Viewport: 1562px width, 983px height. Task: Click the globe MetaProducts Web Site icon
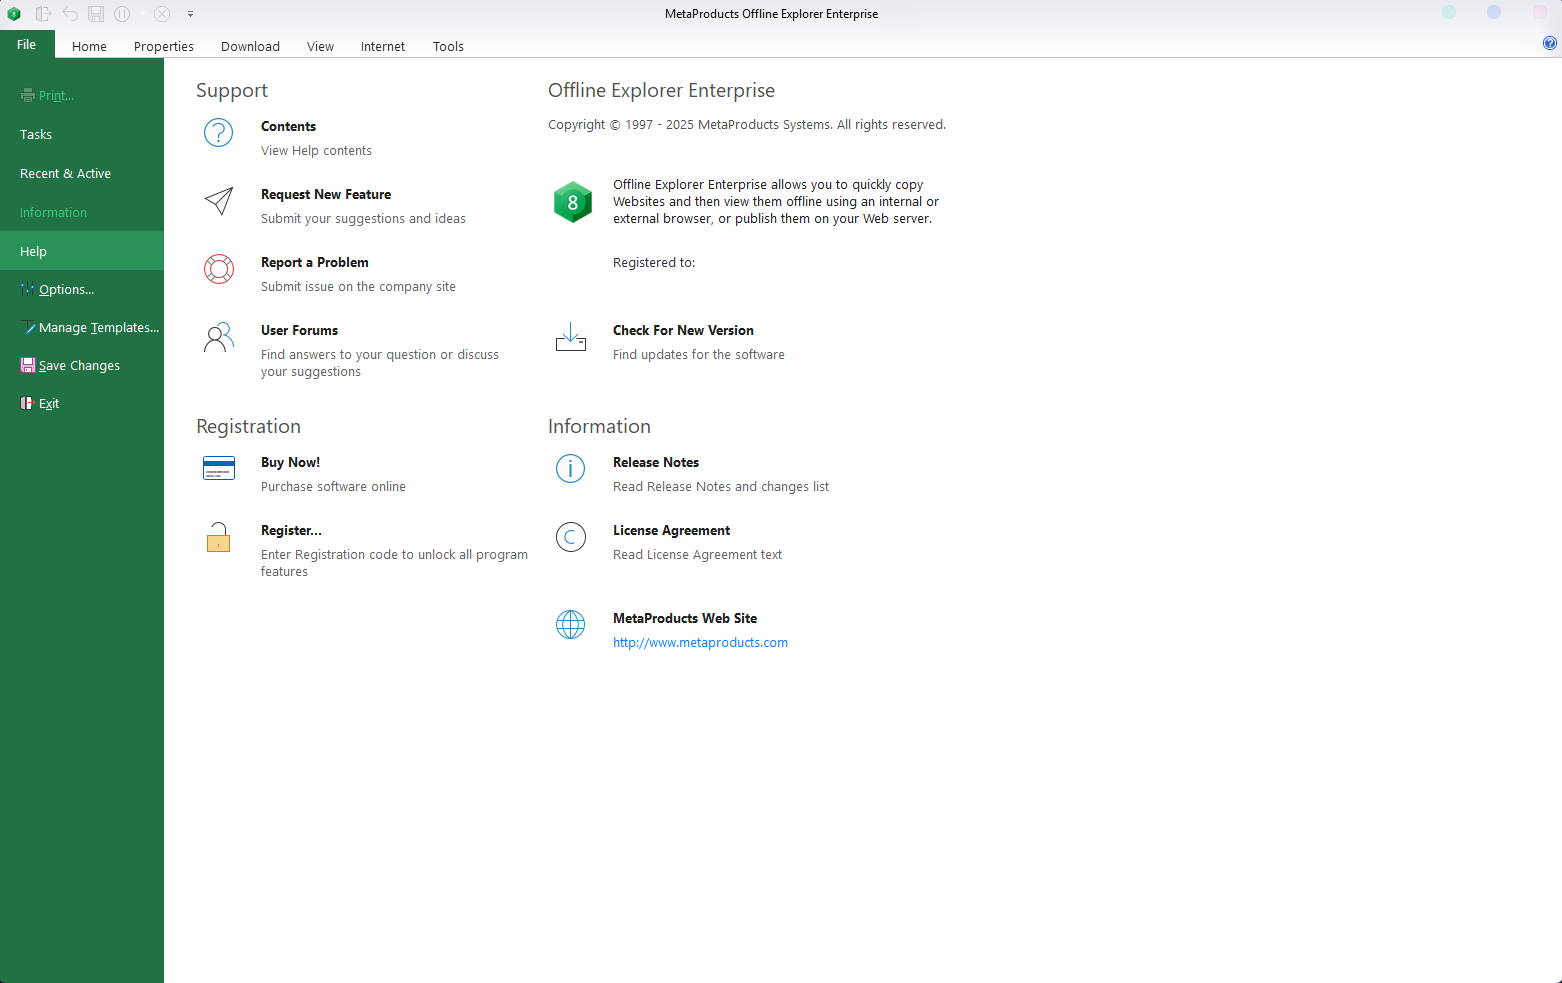tap(570, 624)
